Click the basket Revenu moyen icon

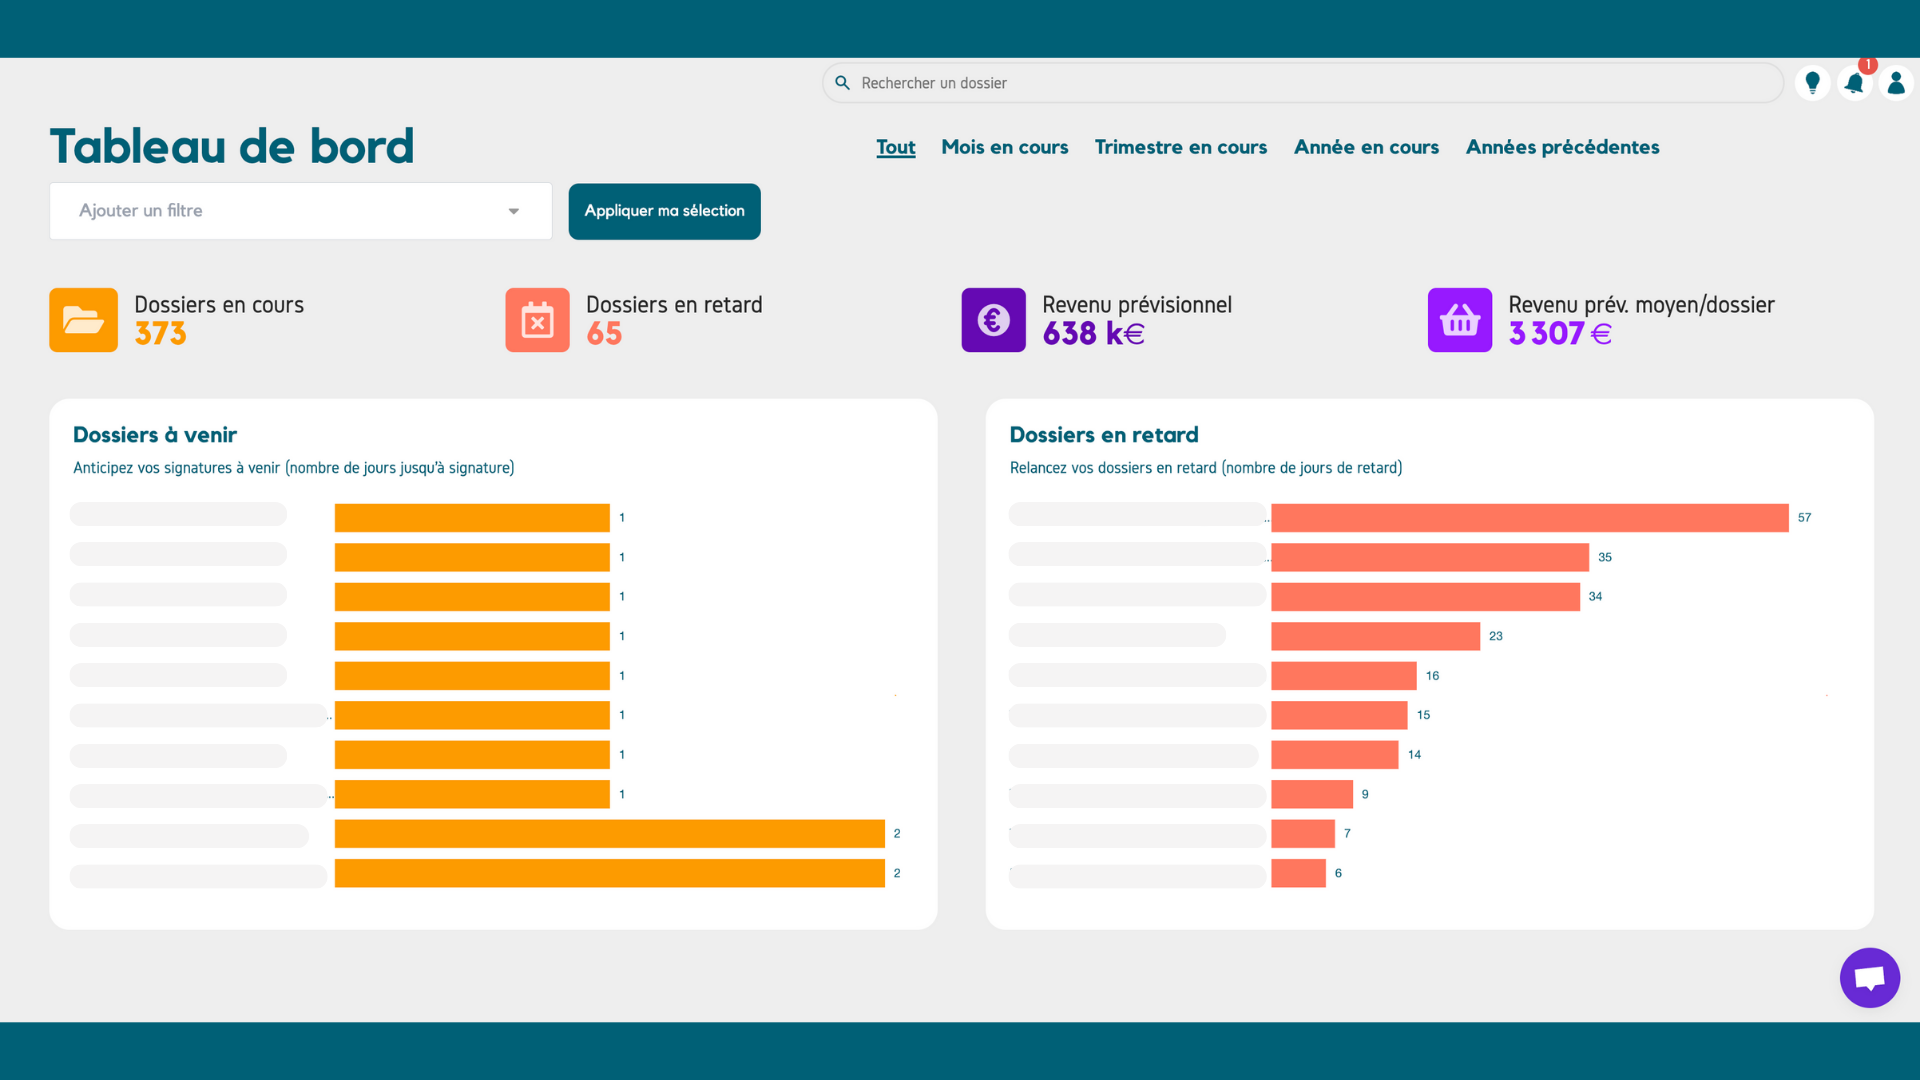click(x=1459, y=320)
